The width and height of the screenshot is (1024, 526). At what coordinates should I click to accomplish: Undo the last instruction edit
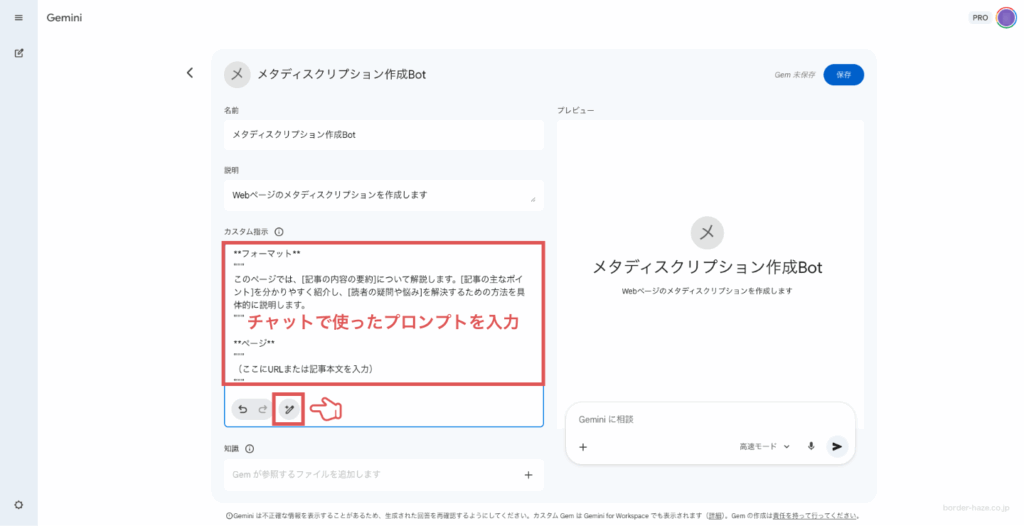tap(243, 410)
